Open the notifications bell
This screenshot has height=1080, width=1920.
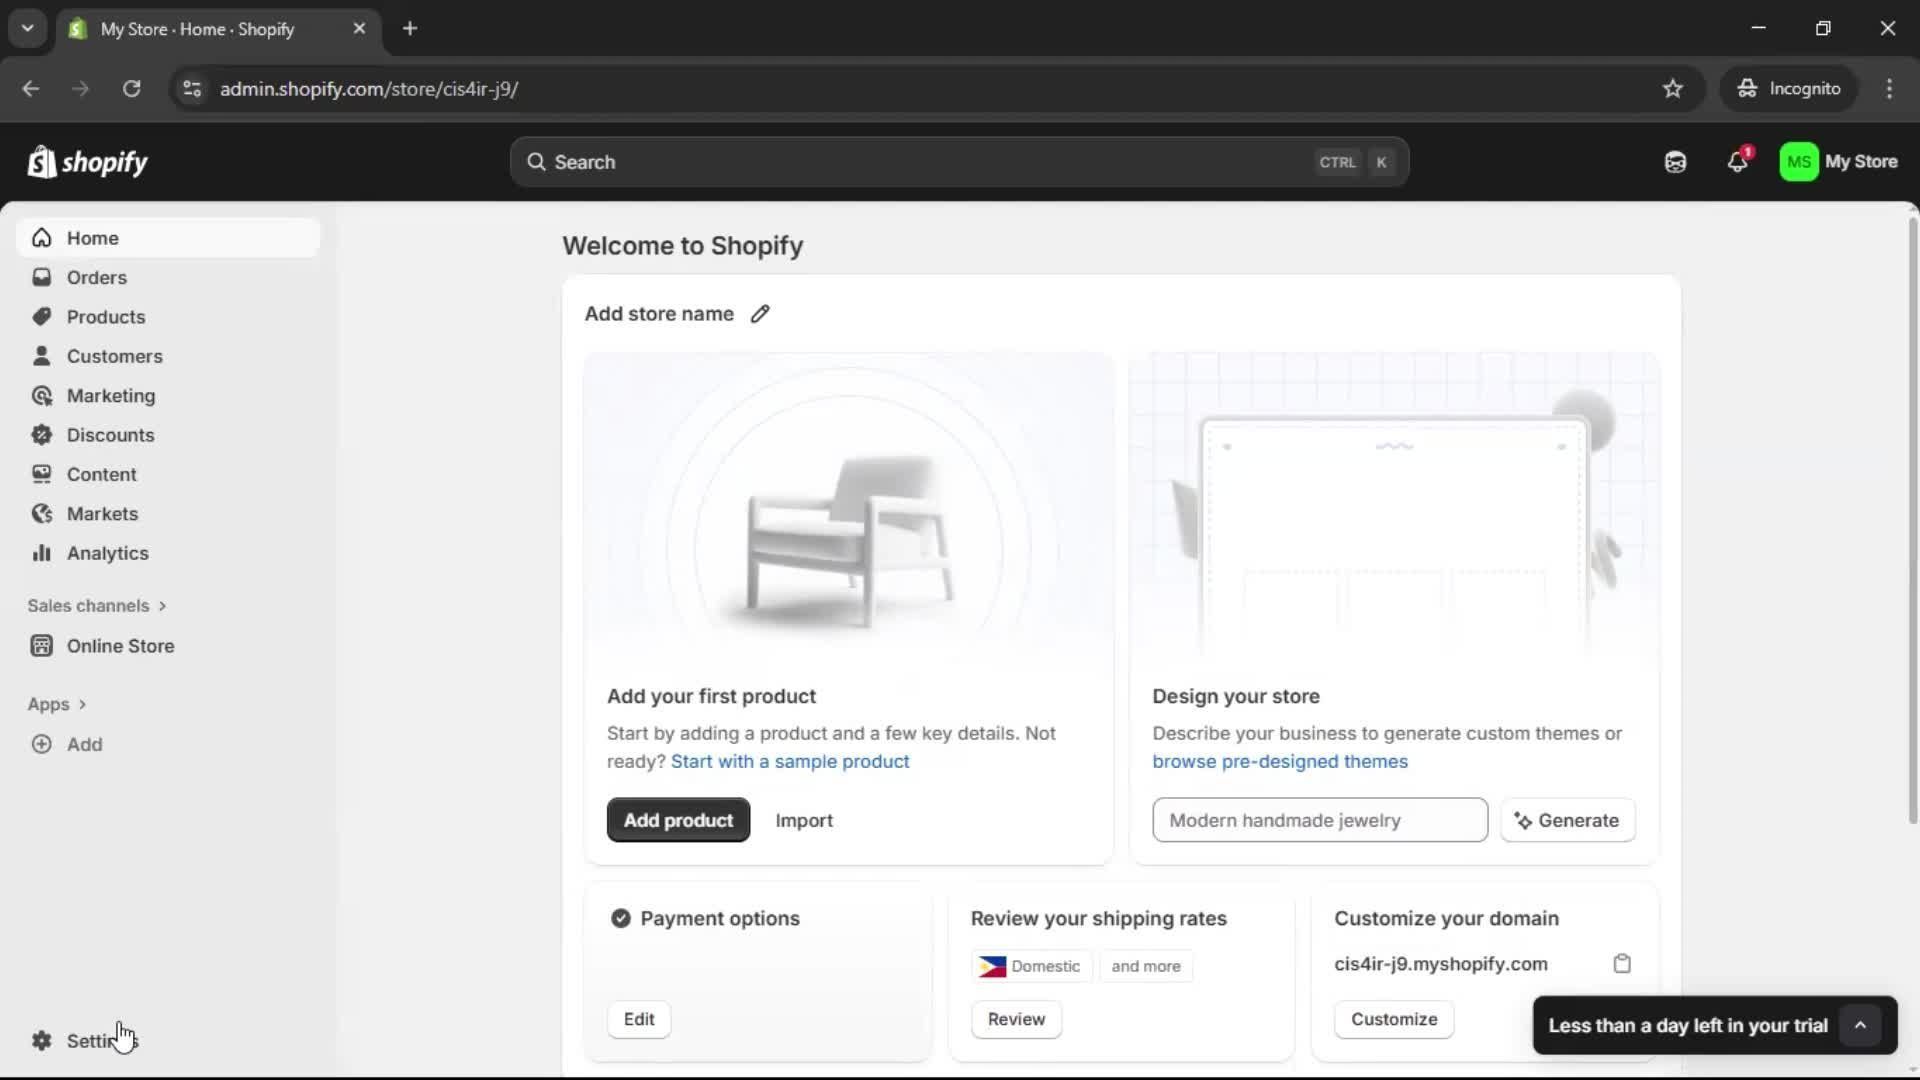1738,162
